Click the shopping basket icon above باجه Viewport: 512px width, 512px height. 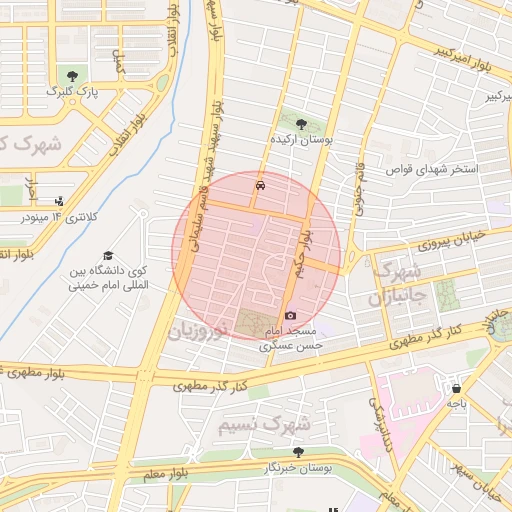(x=456, y=389)
